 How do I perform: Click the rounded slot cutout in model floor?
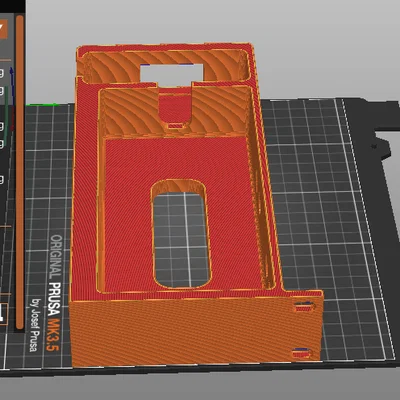[x=181, y=234]
